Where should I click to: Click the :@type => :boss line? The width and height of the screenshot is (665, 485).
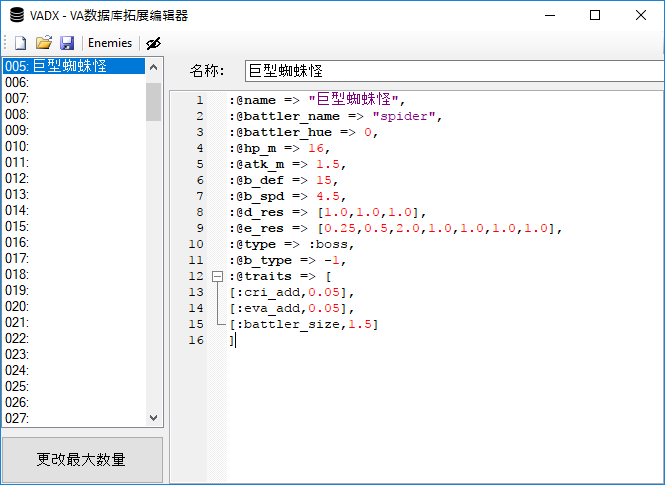[x=291, y=245]
